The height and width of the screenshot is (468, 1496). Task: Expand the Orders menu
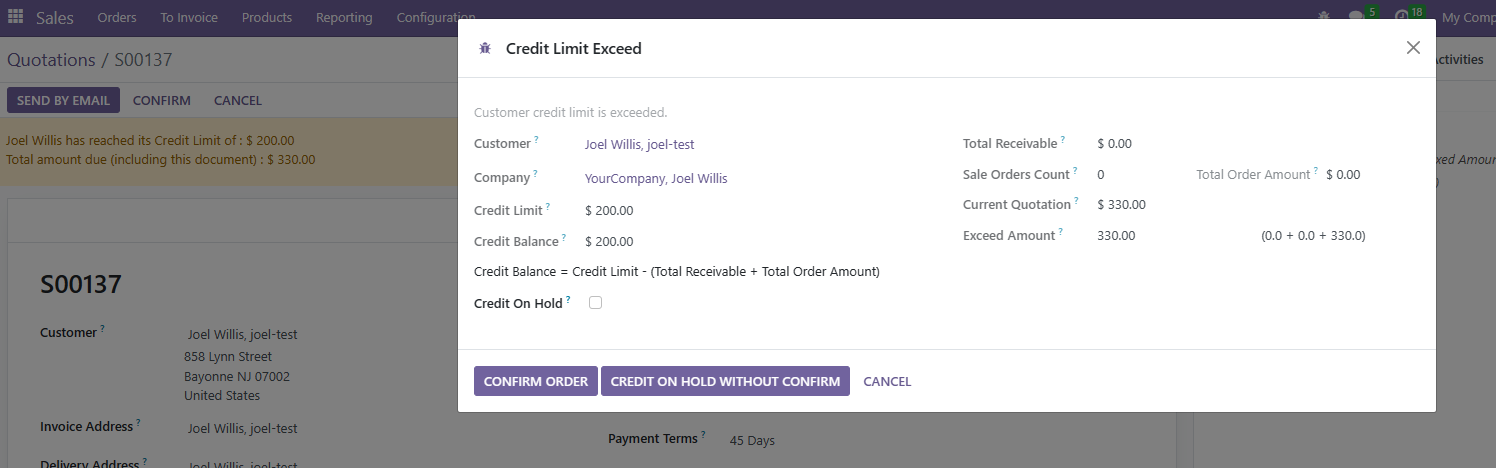pyautogui.click(x=117, y=18)
